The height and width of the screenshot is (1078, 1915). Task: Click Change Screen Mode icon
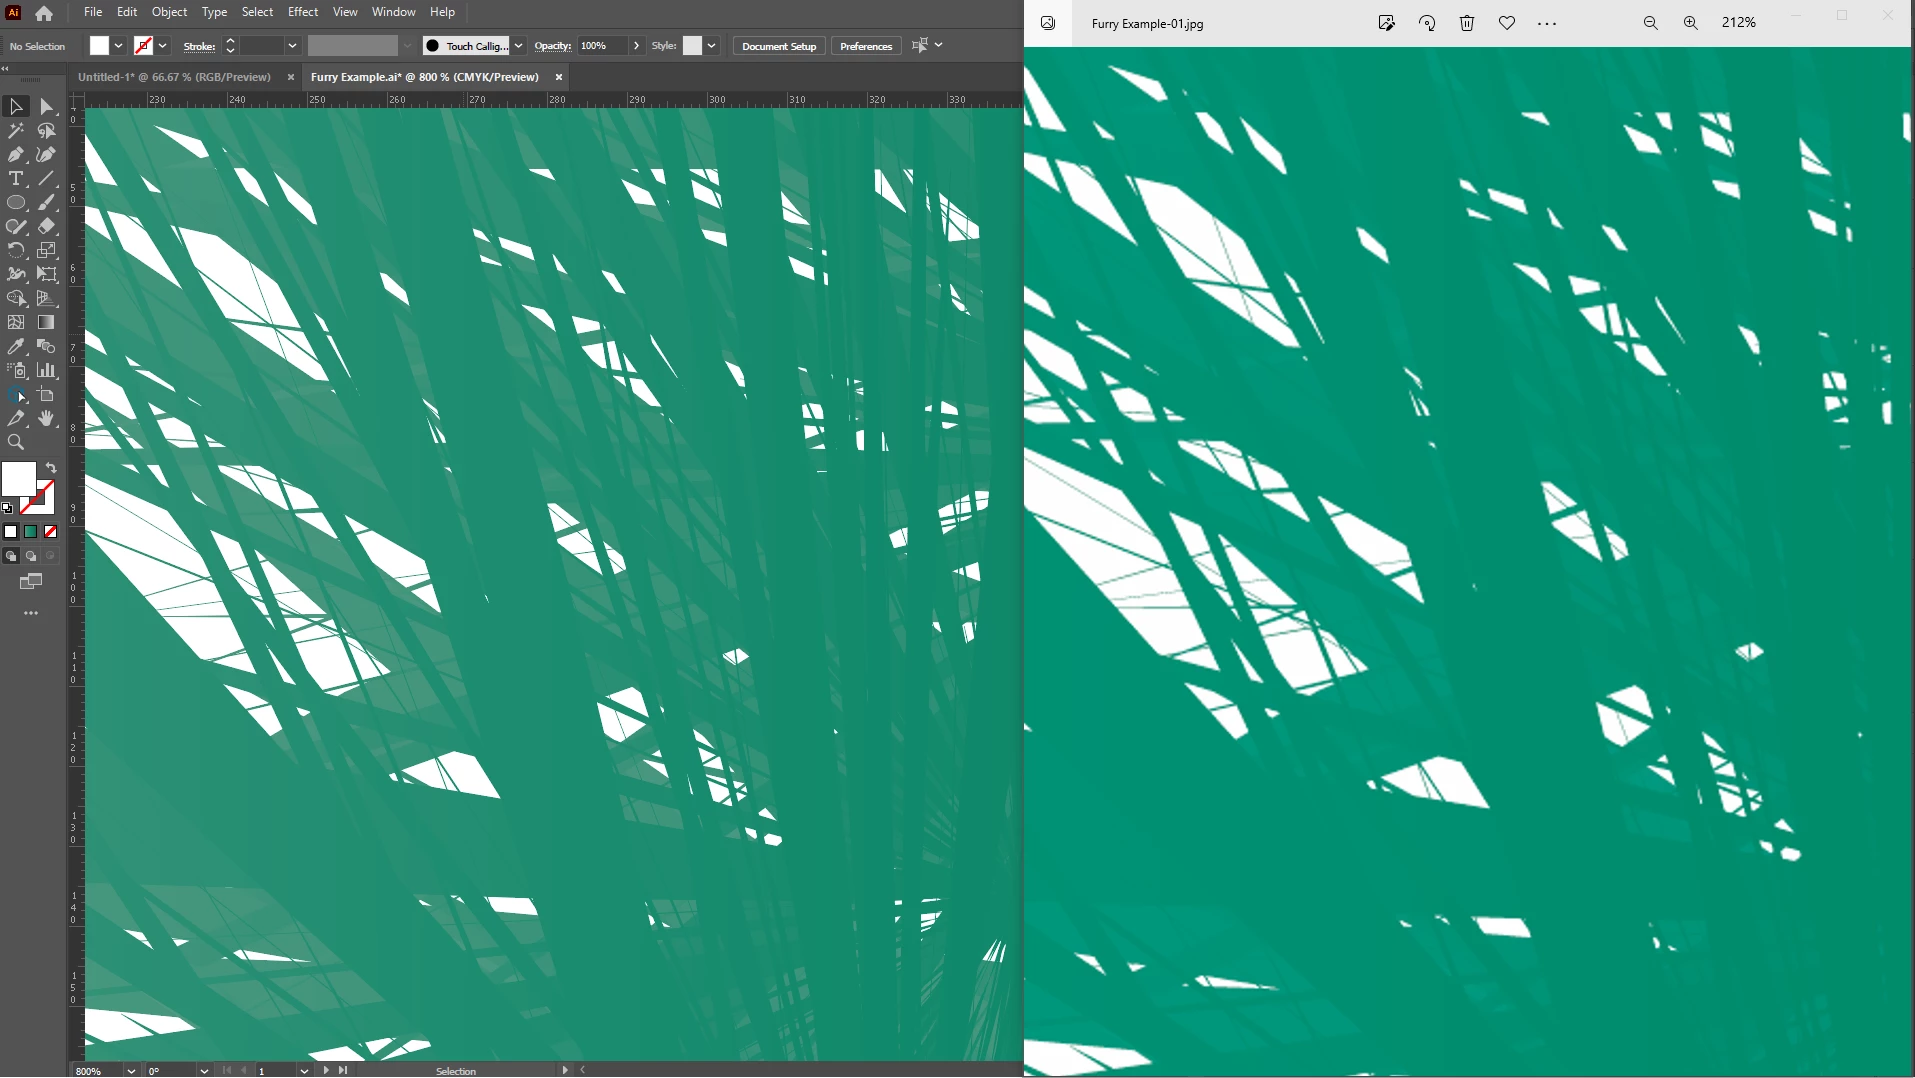[31, 582]
